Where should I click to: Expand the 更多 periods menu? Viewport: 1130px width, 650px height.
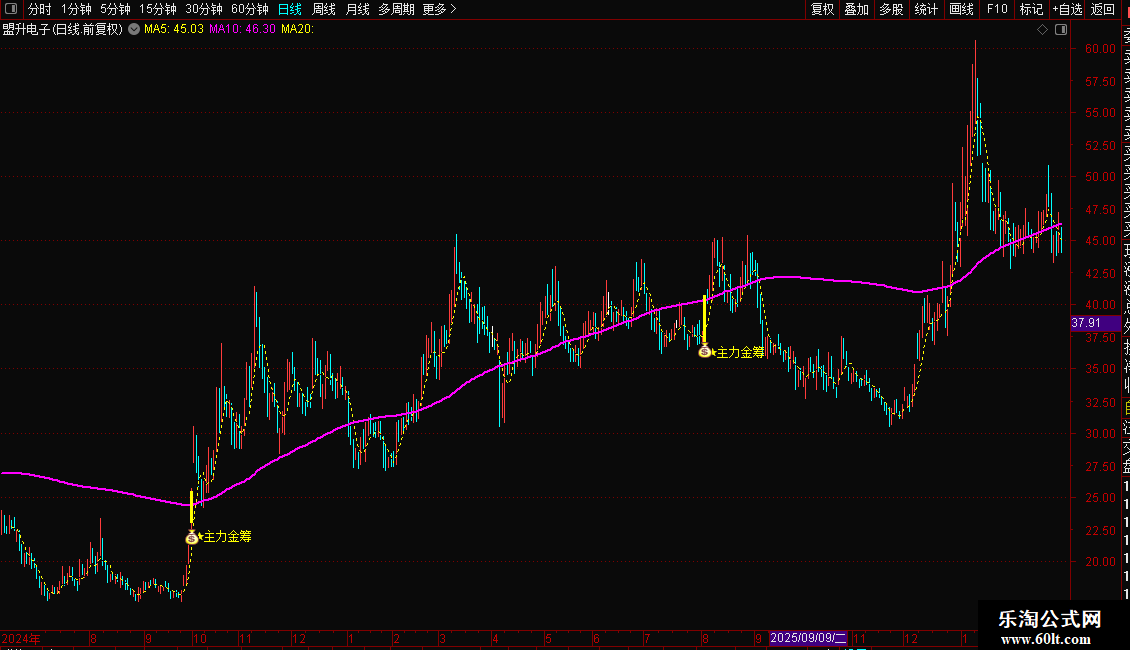click(439, 9)
